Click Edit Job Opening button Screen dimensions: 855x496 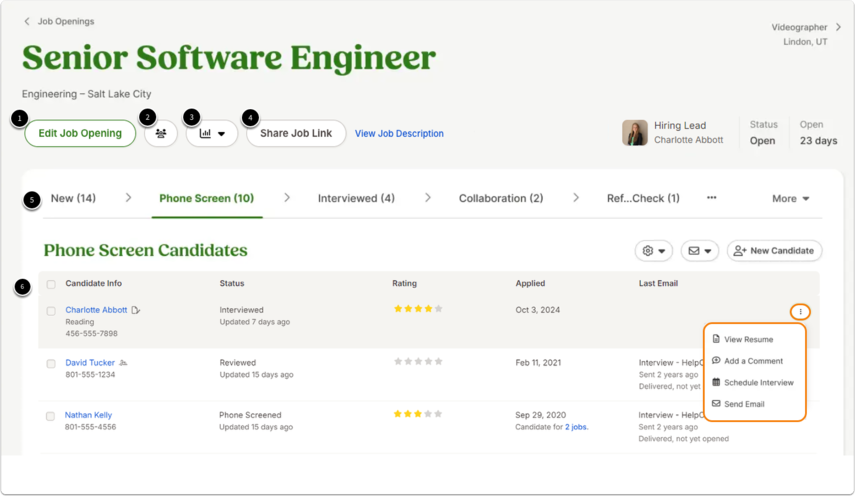pos(80,134)
